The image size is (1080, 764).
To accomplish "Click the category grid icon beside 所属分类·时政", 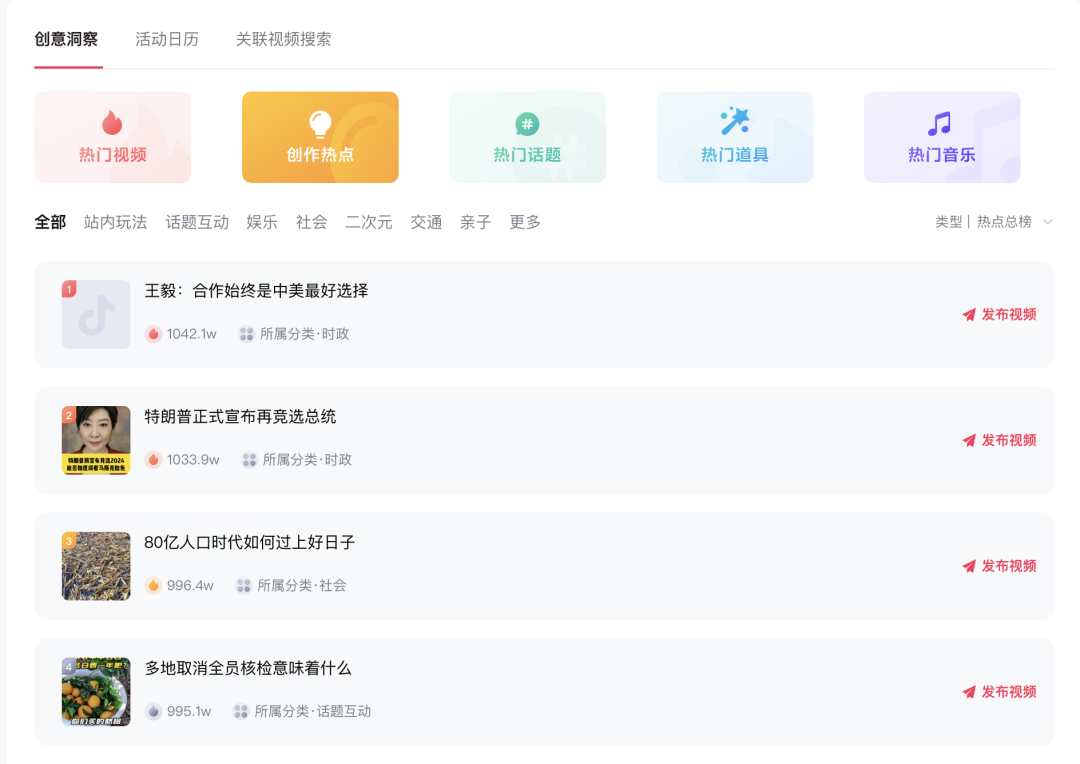I will pyautogui.click(x=246, y=334).
